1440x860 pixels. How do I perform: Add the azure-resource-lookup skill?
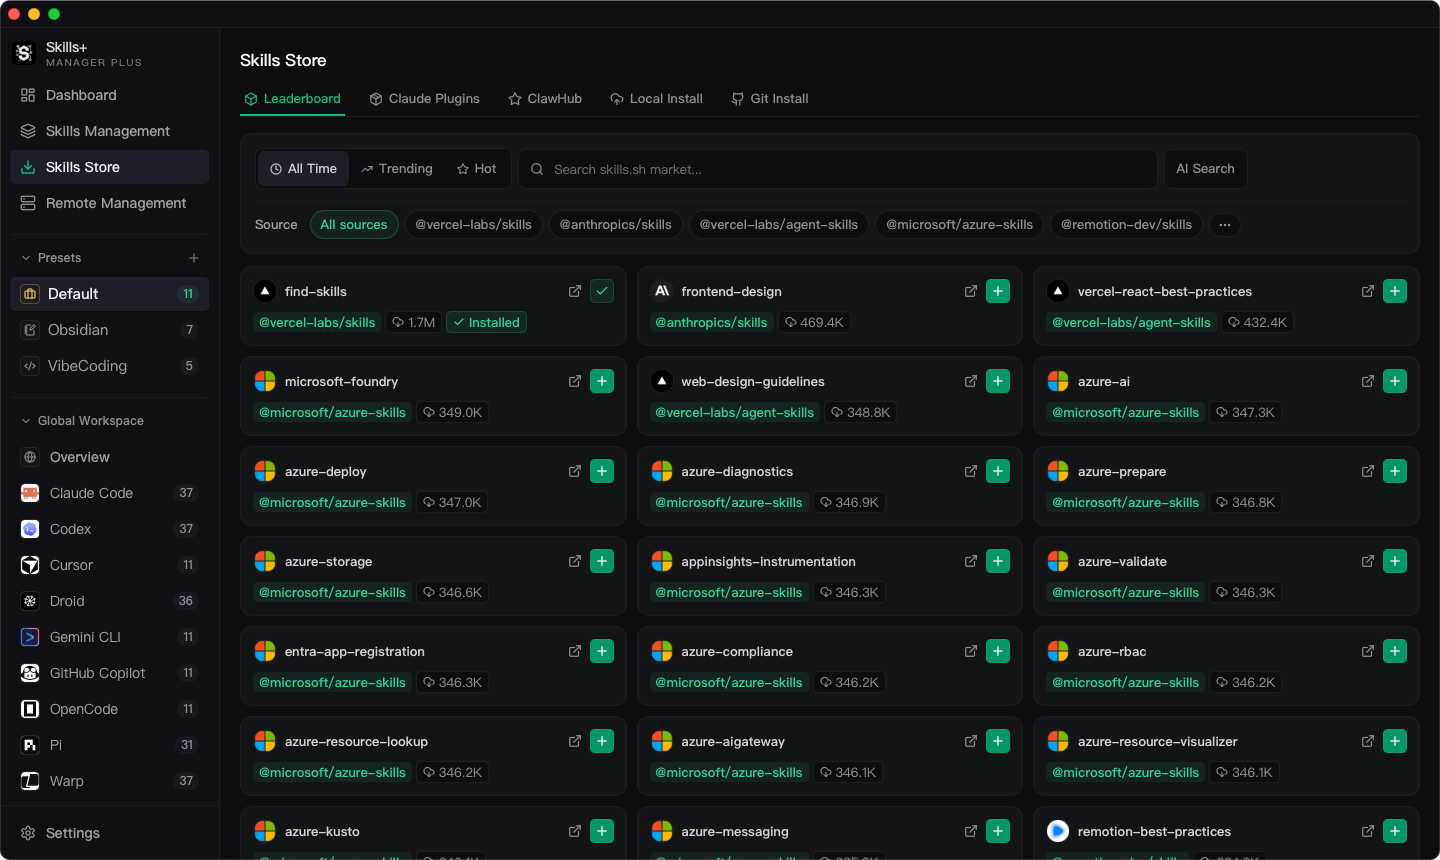602,741
